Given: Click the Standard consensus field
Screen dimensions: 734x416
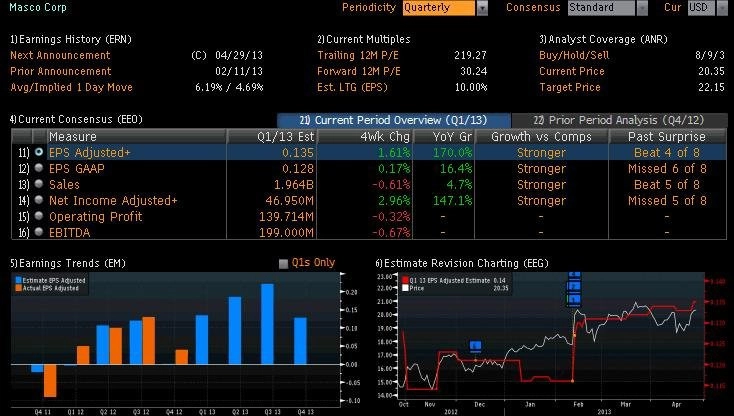Looking at the screenshot, I should [x=602, y=8].
